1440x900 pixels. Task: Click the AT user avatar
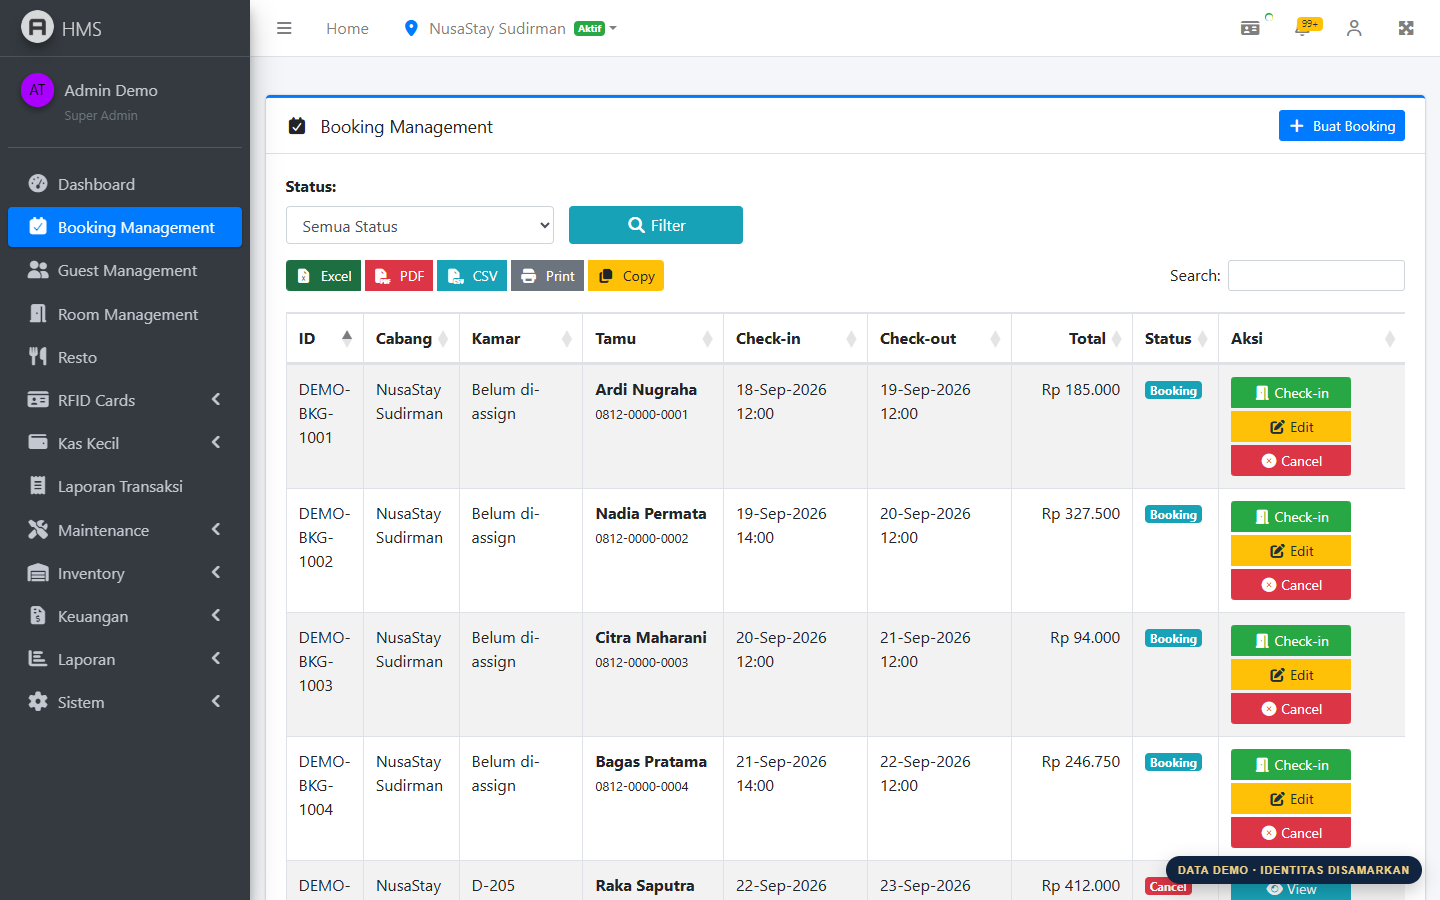point(37,90)
